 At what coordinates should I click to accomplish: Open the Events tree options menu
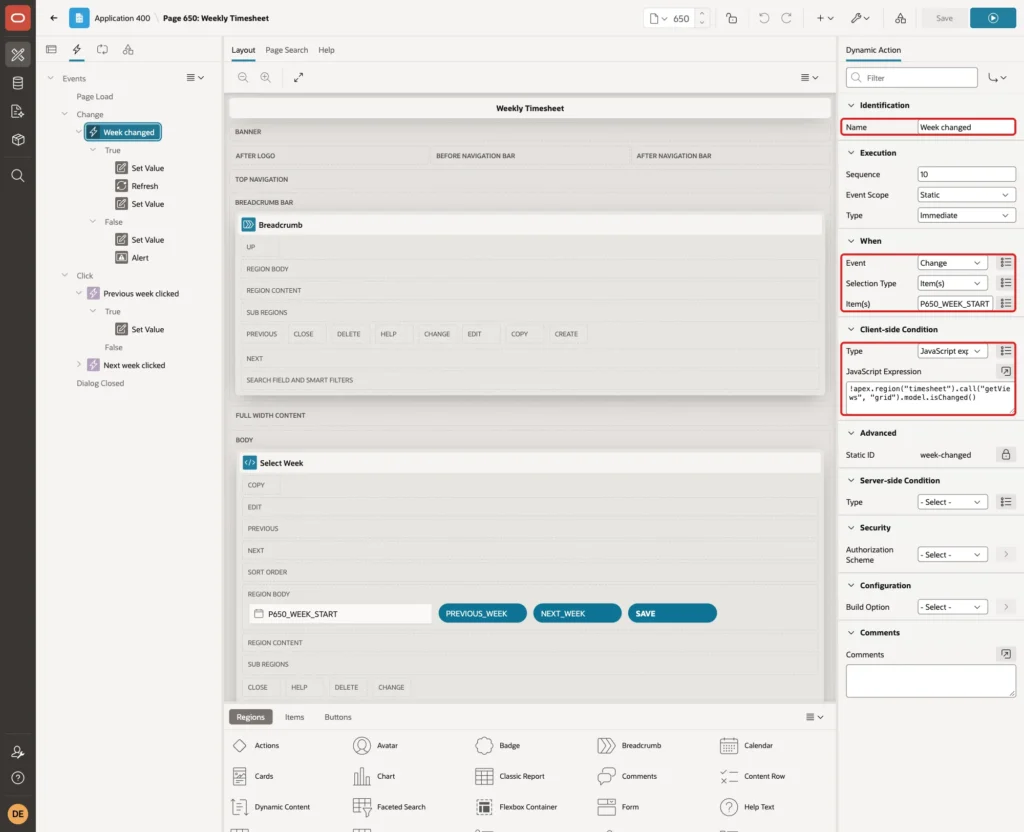coord(195,78)
